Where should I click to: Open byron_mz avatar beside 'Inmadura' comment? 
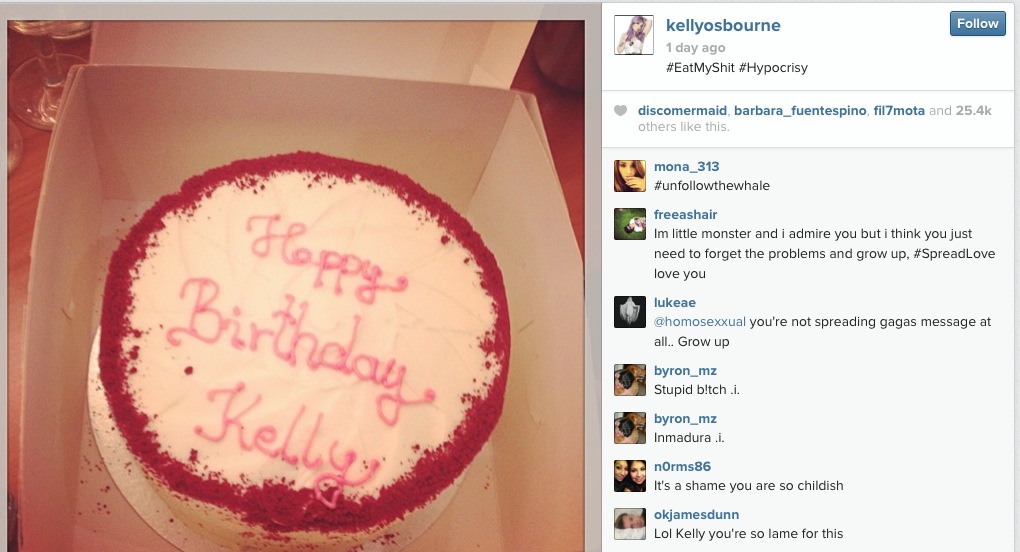pos(630,428)
